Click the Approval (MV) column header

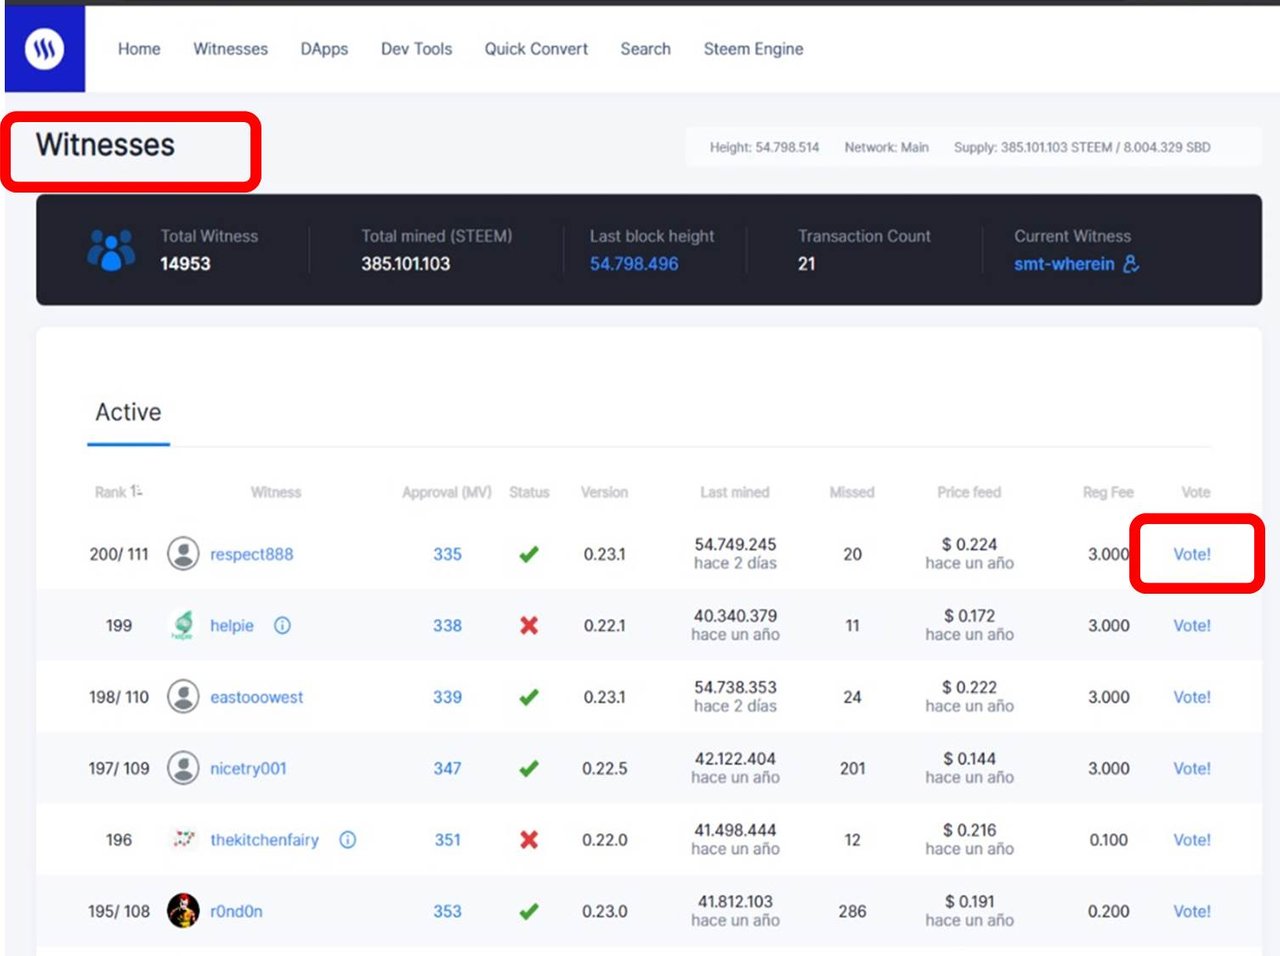point(447,492)
